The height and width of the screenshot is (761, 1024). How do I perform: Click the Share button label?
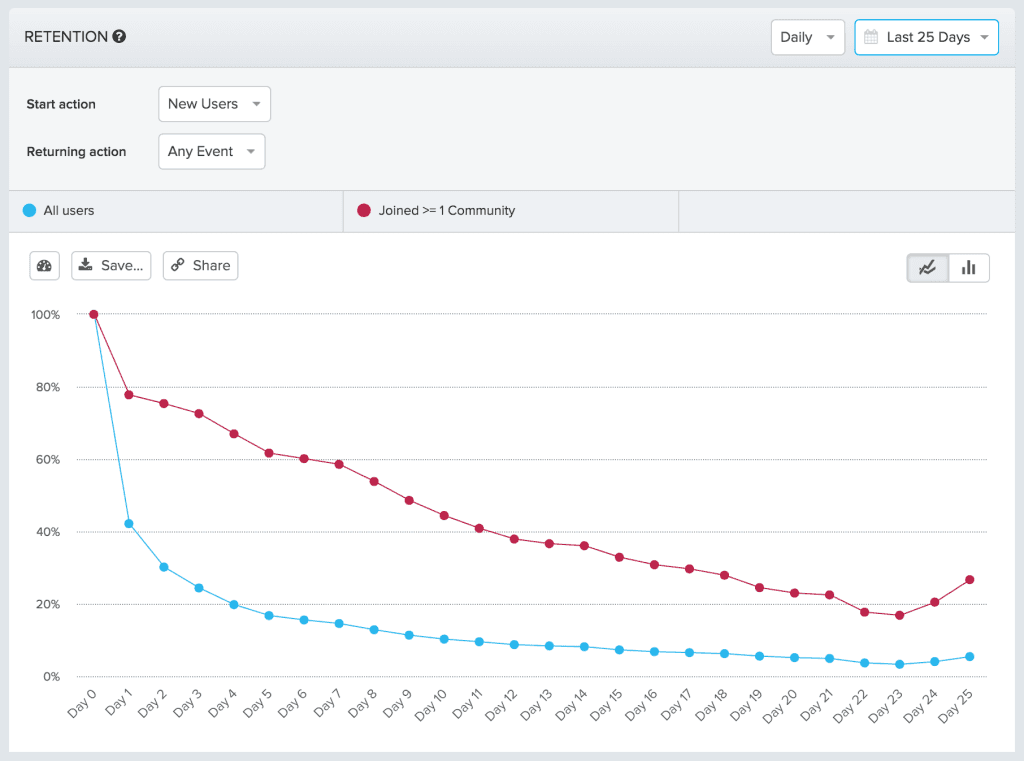(211, 266)
